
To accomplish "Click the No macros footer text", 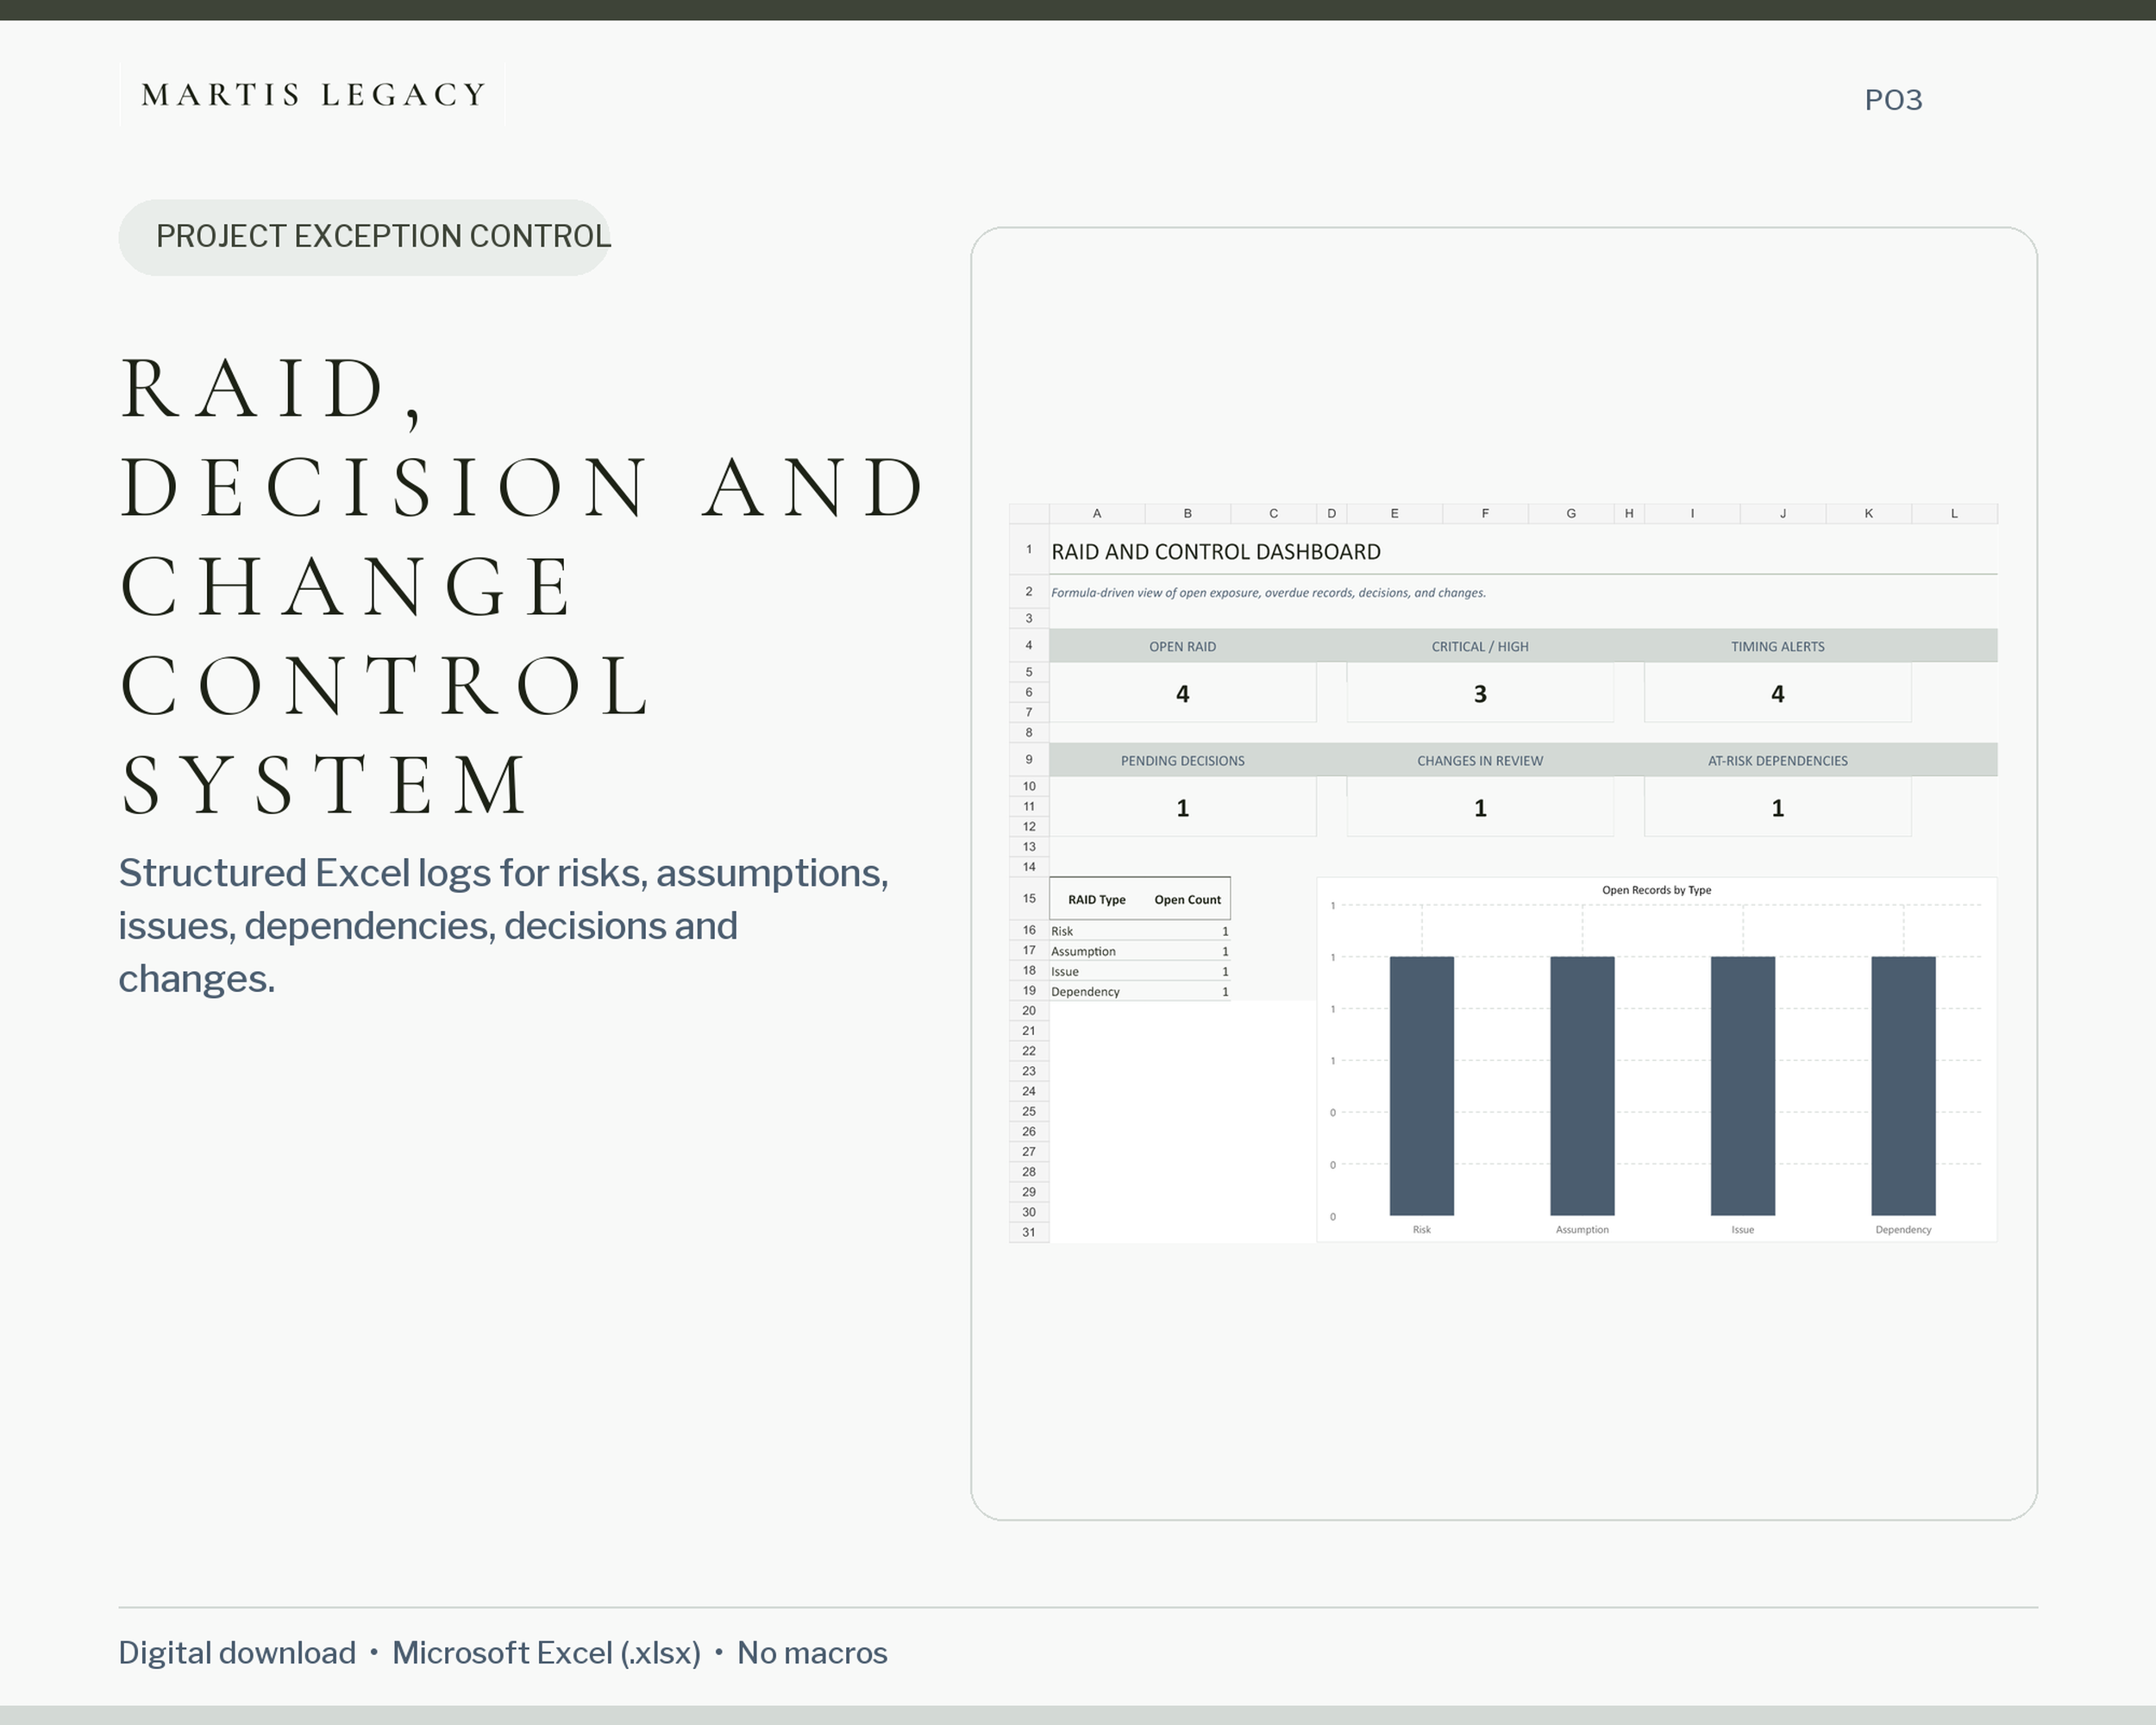I will [x=812, y=1653].
